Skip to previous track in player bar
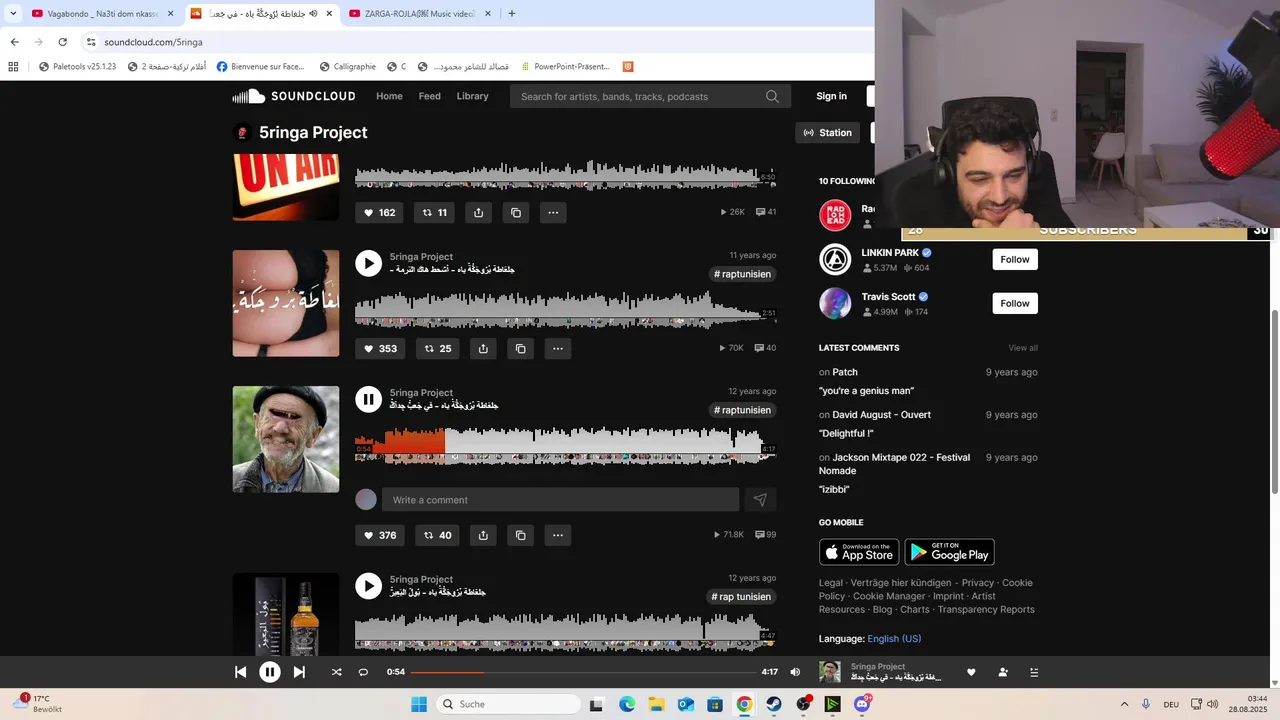 coord(240,672)
